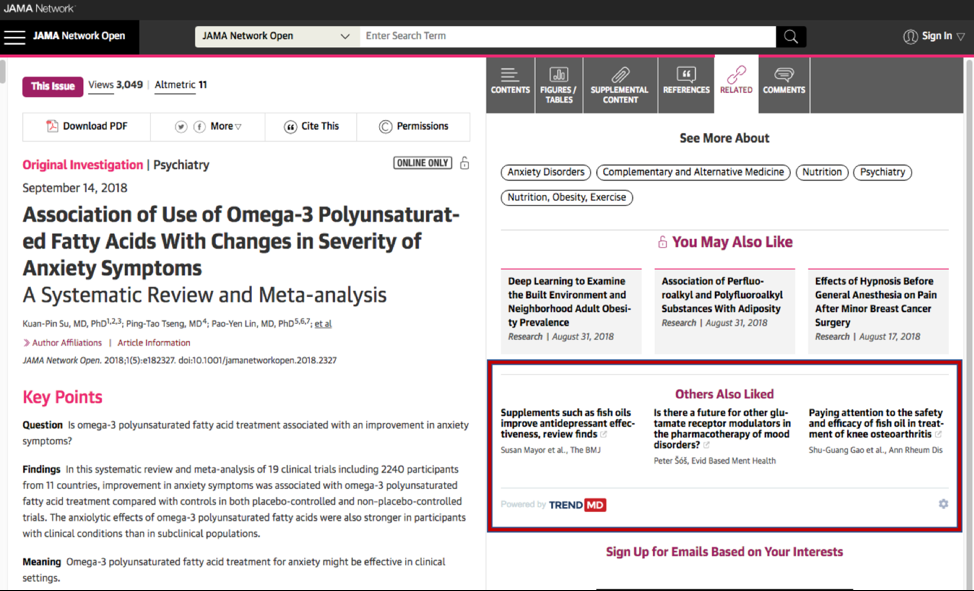The image size is (974, 591).
Task: Select the Anxiety Disorders topic tag
Action: coord(545,172)
